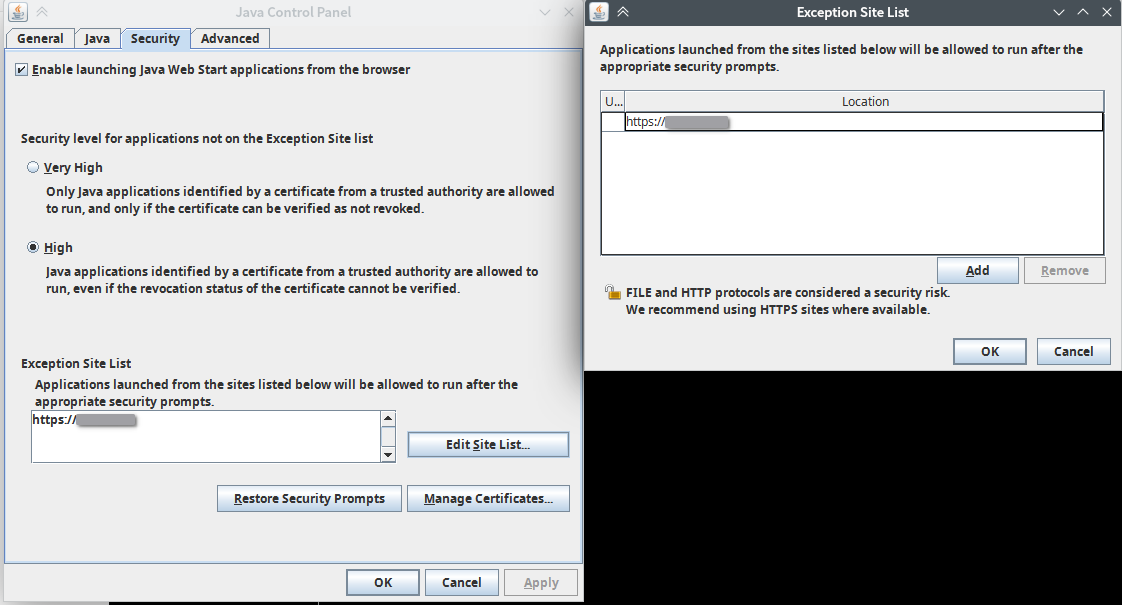
Task: Minimize the Exception Site List window
Action: [x=1059, y=12]
